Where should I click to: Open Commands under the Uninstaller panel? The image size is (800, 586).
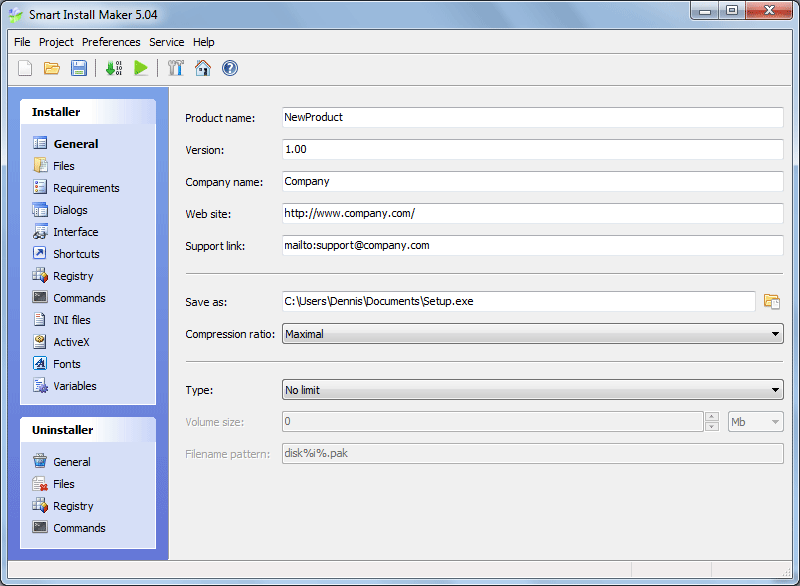point(77,527)
